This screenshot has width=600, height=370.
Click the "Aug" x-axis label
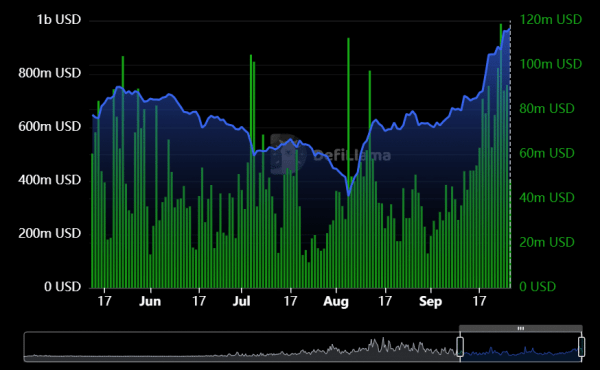(336, 302)
